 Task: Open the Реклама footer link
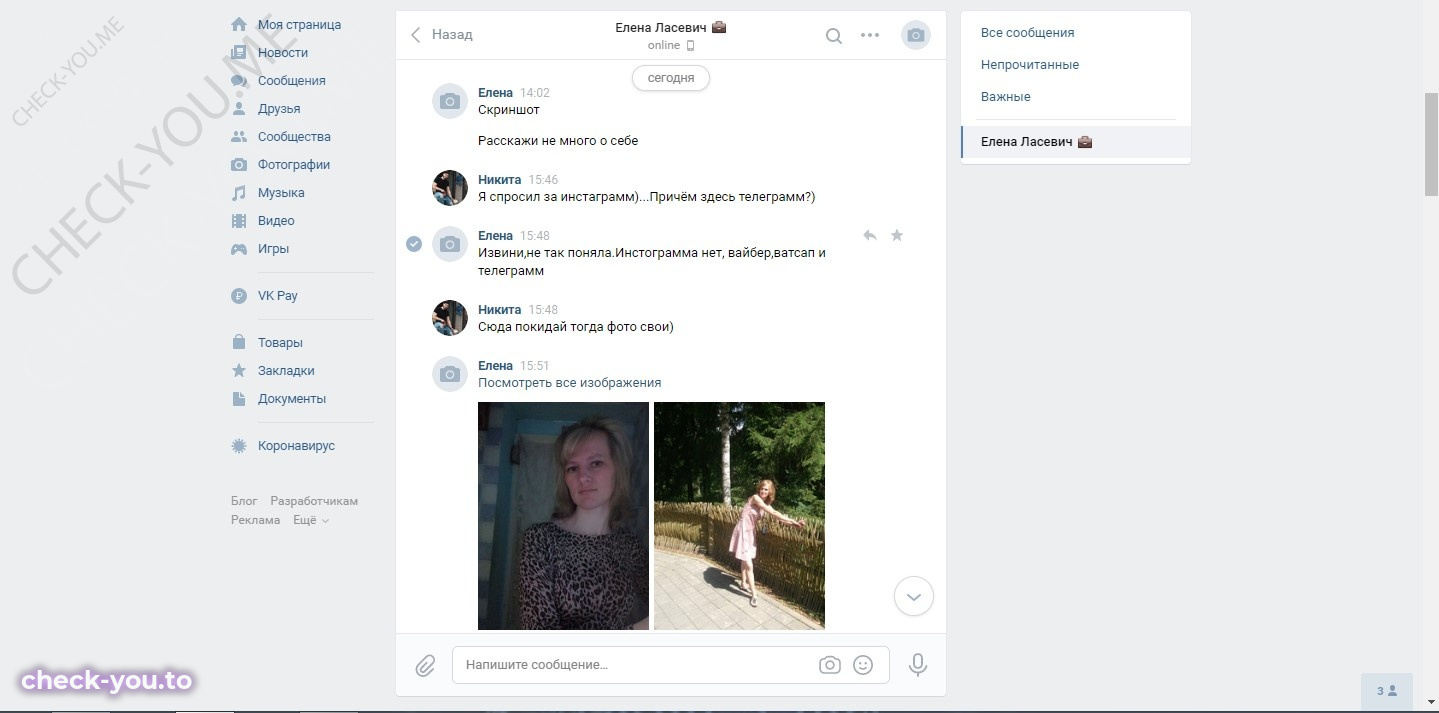point(255,520)
